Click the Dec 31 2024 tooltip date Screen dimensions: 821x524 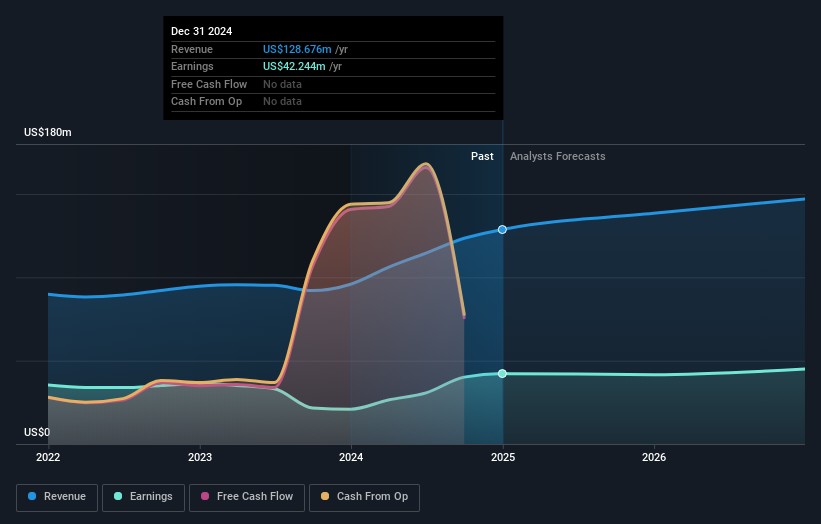point(201,31)
